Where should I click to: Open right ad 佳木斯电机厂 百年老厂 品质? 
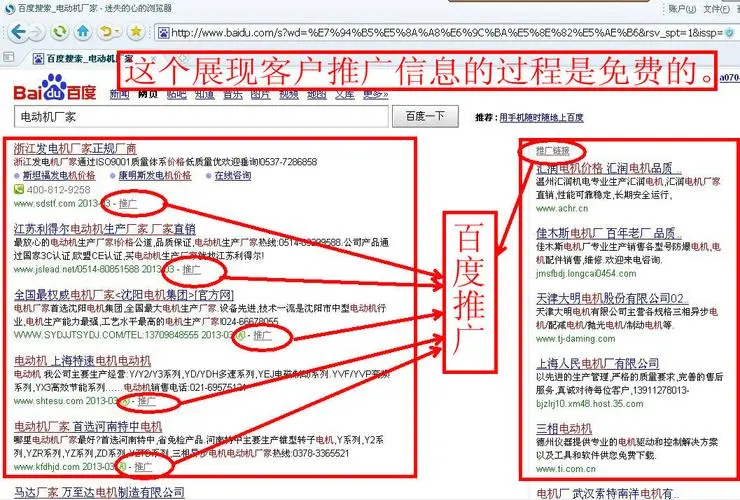click(608, 233)
